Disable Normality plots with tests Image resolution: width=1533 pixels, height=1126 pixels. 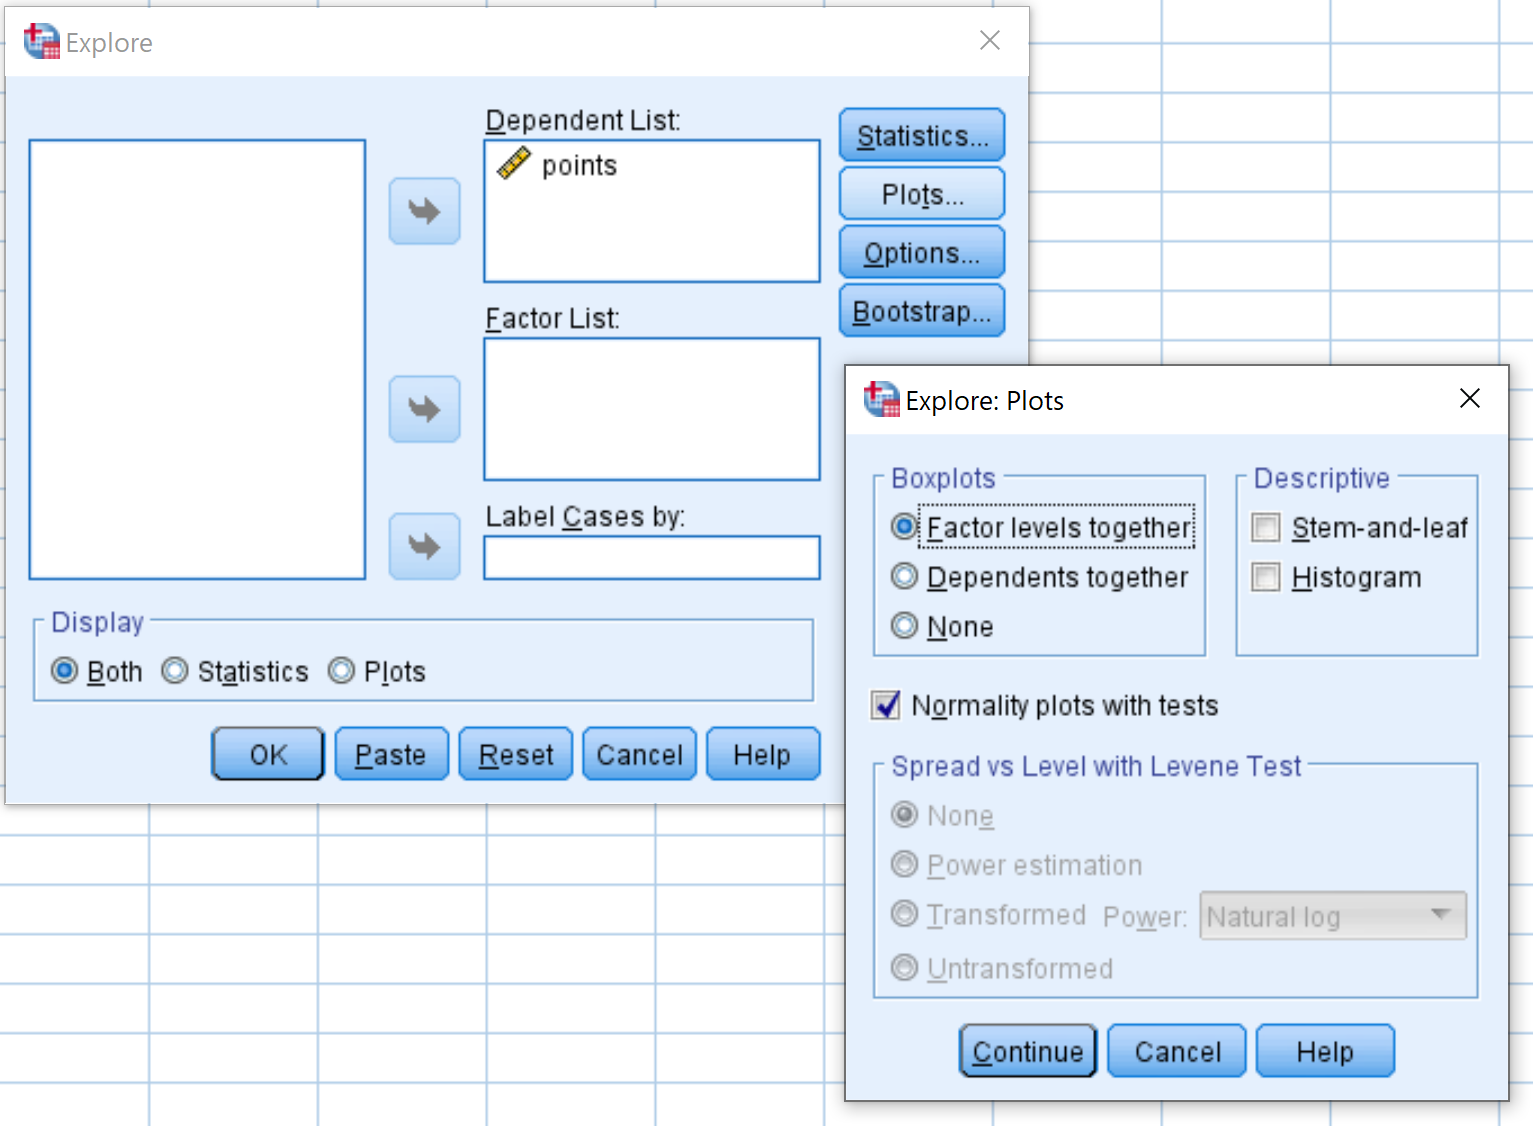(x=885, y=705)
